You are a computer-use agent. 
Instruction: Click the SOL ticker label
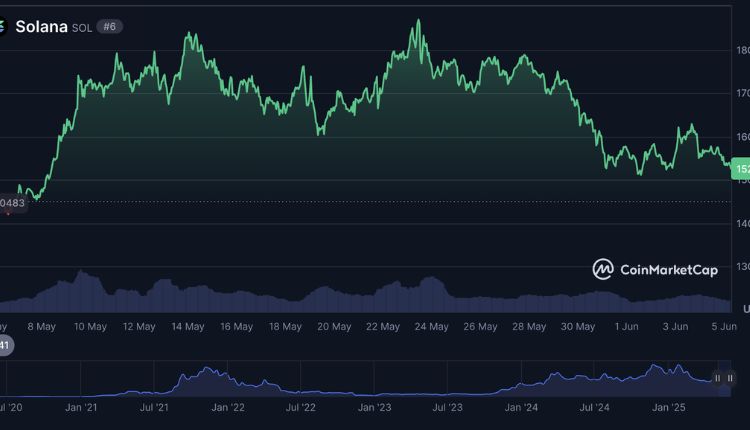tap(82, 28)
